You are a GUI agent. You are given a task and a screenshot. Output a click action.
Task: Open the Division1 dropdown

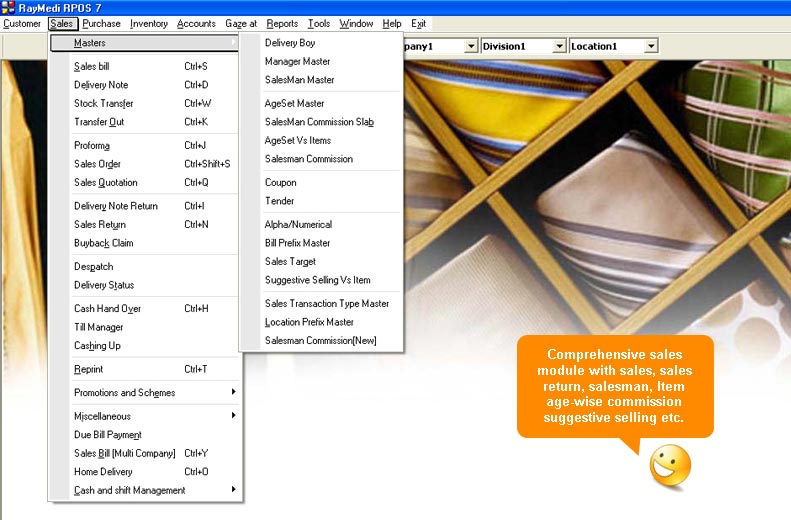coord(559,46)
